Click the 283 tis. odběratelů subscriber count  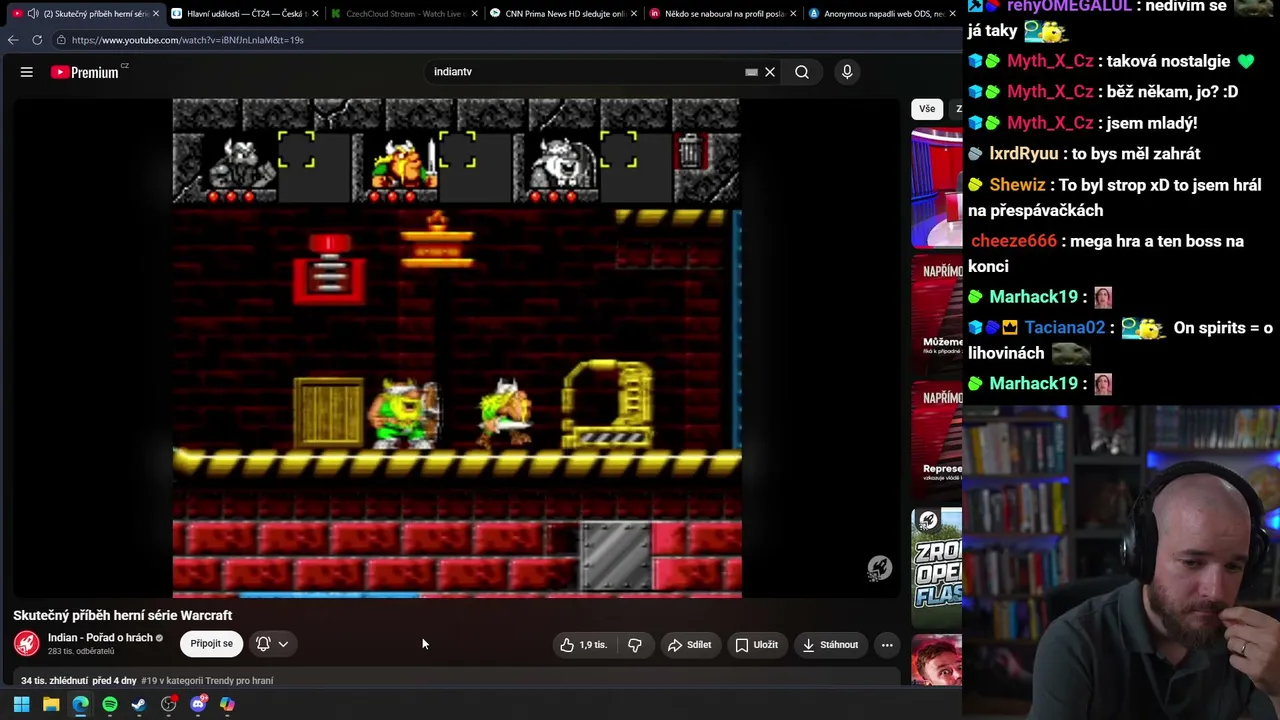81,652
